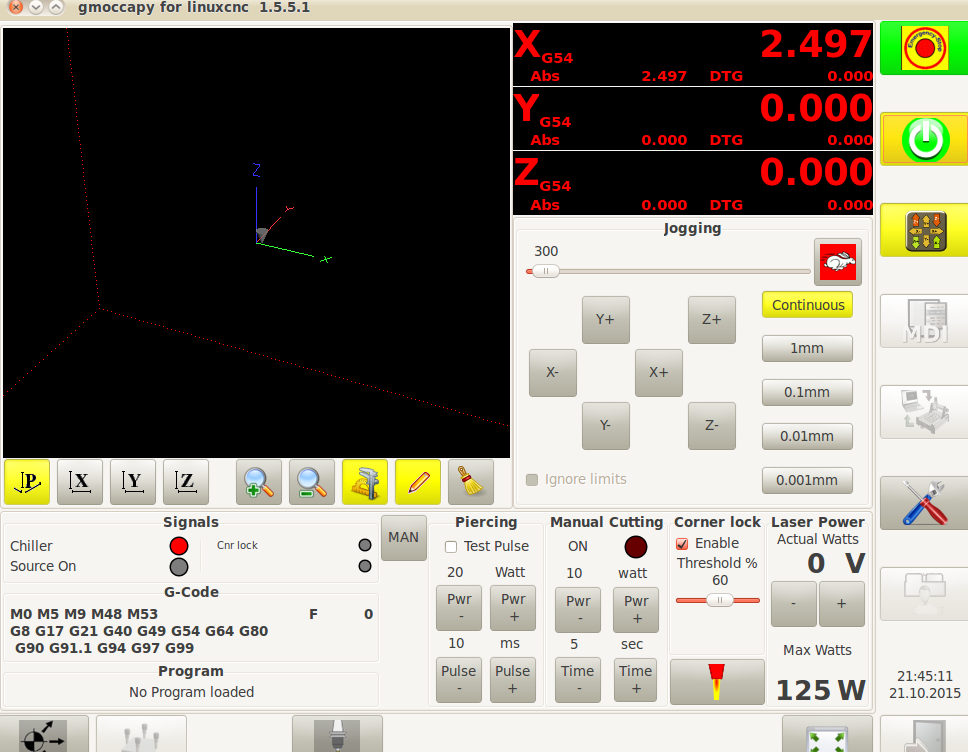Click the bottom tool spindle icon

pos(337,735)
